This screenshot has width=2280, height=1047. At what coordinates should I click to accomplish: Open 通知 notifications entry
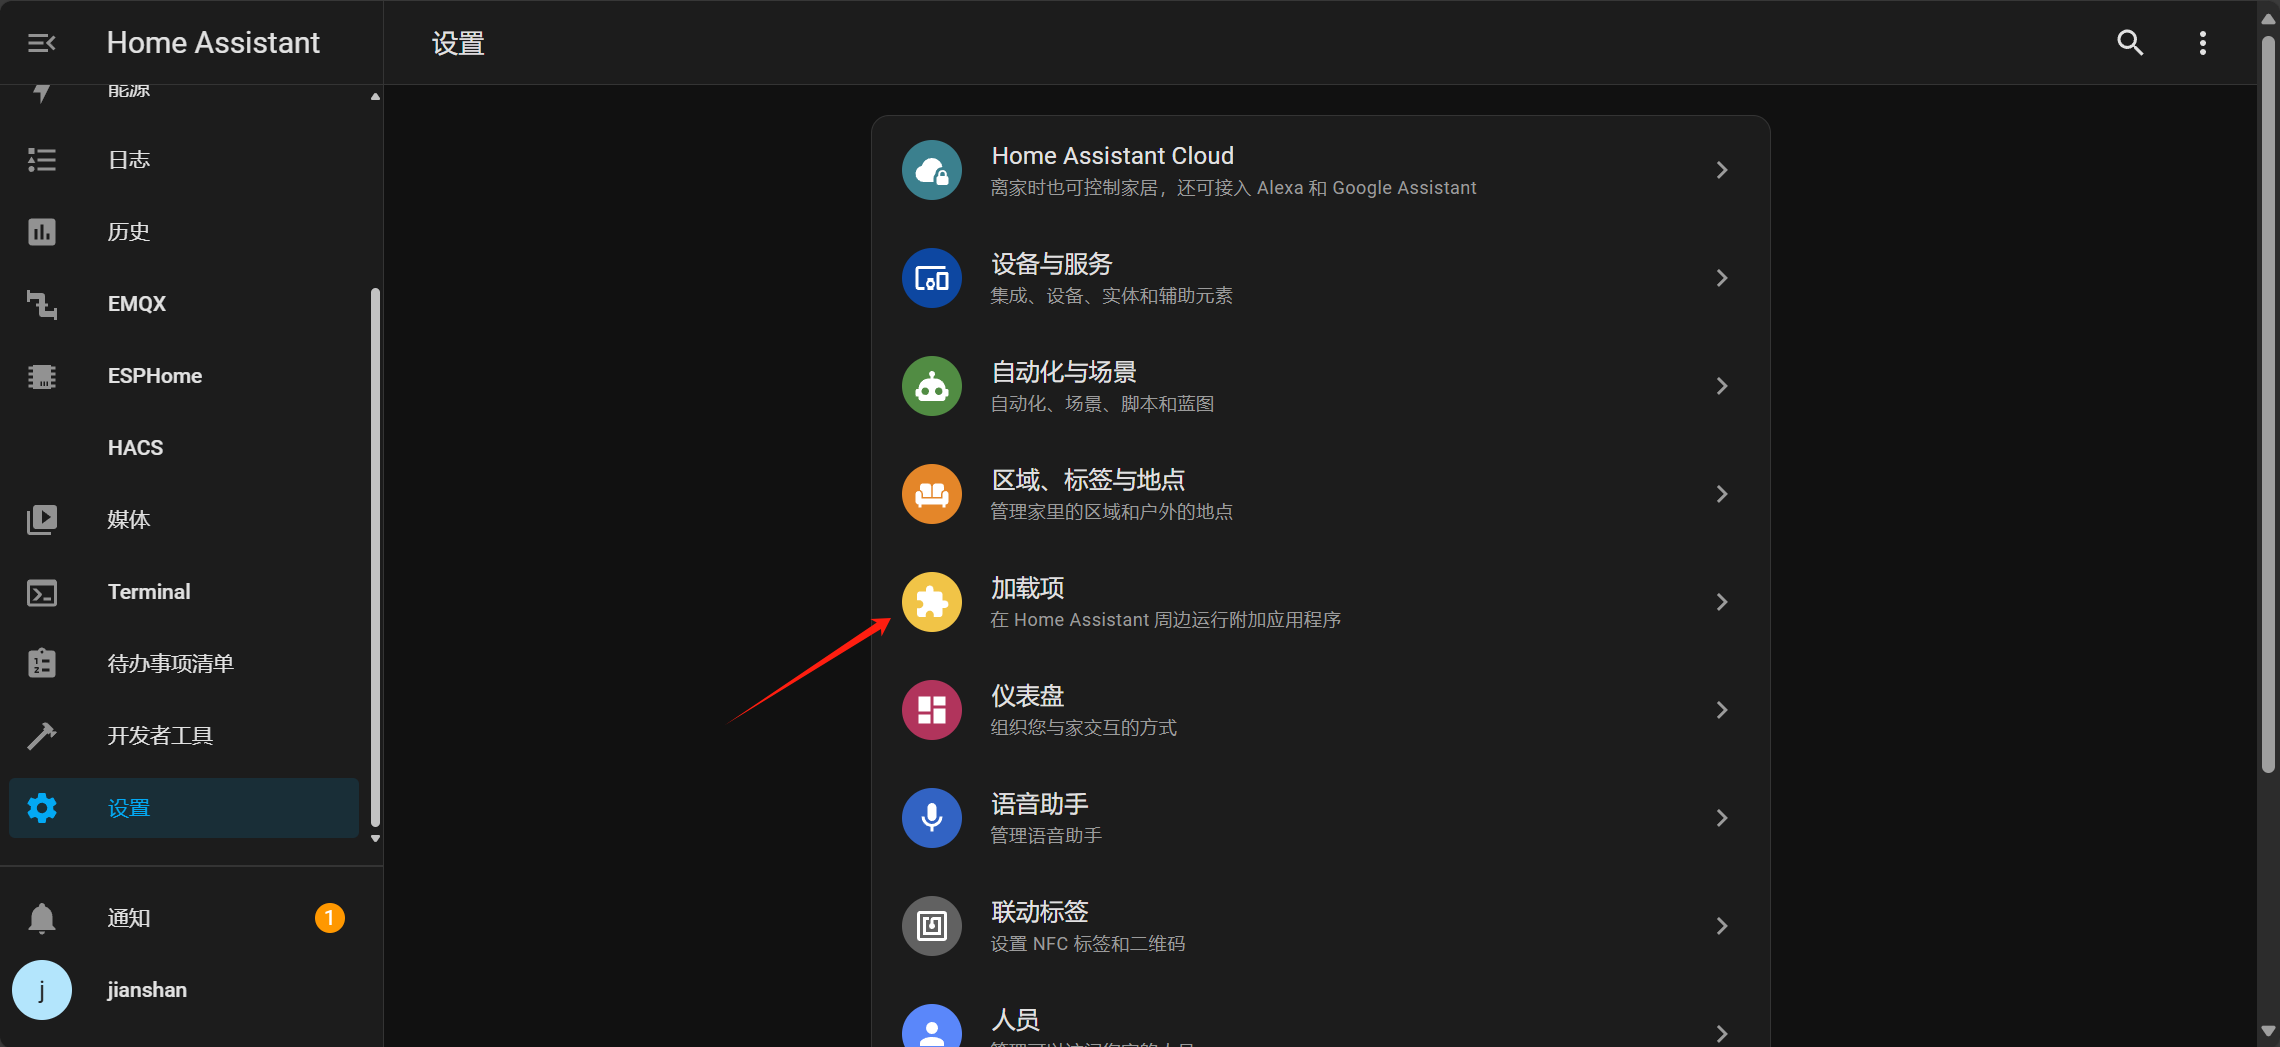184,918
